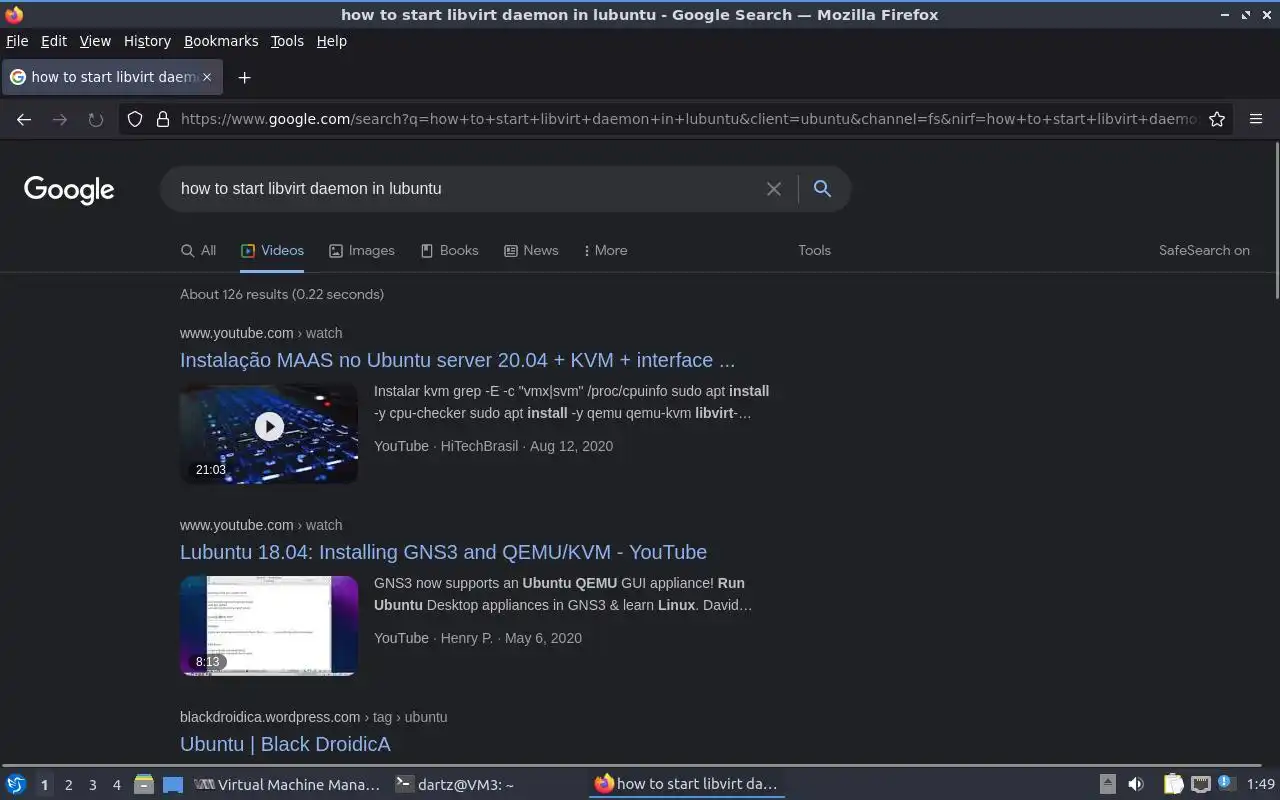Switch to All results tab
The image size is (1280, 800).
click(198, 250)
